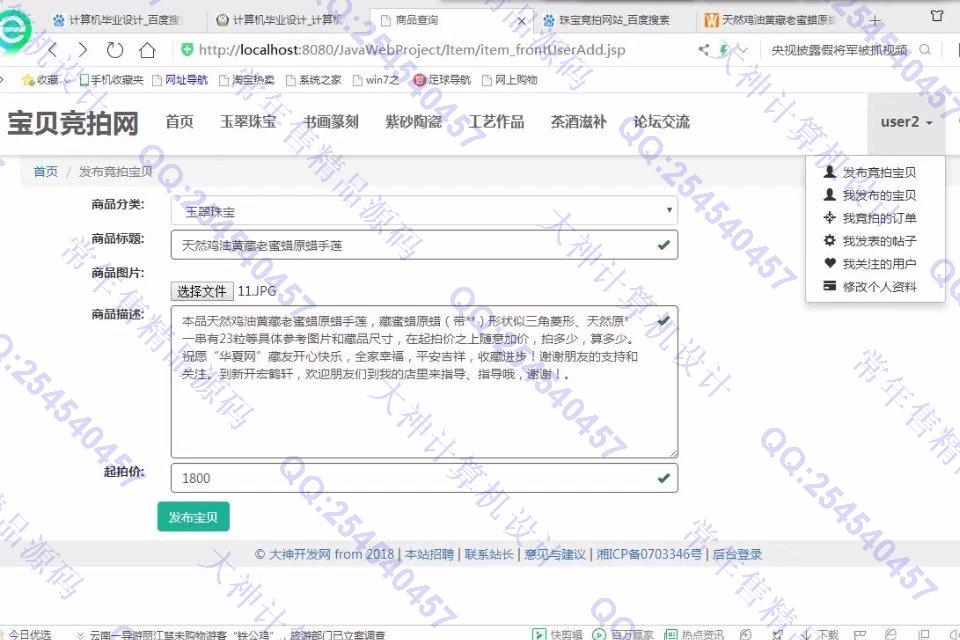Viewport: 960px width, 640px height.
Task: Click into the 起拍价 starting price field
Action: (x=424, y=478)
